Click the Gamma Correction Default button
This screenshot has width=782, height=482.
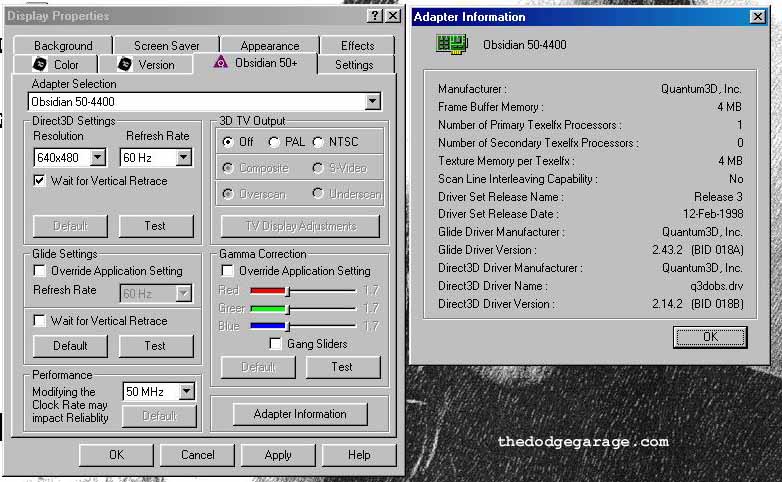tap(258, 367)
